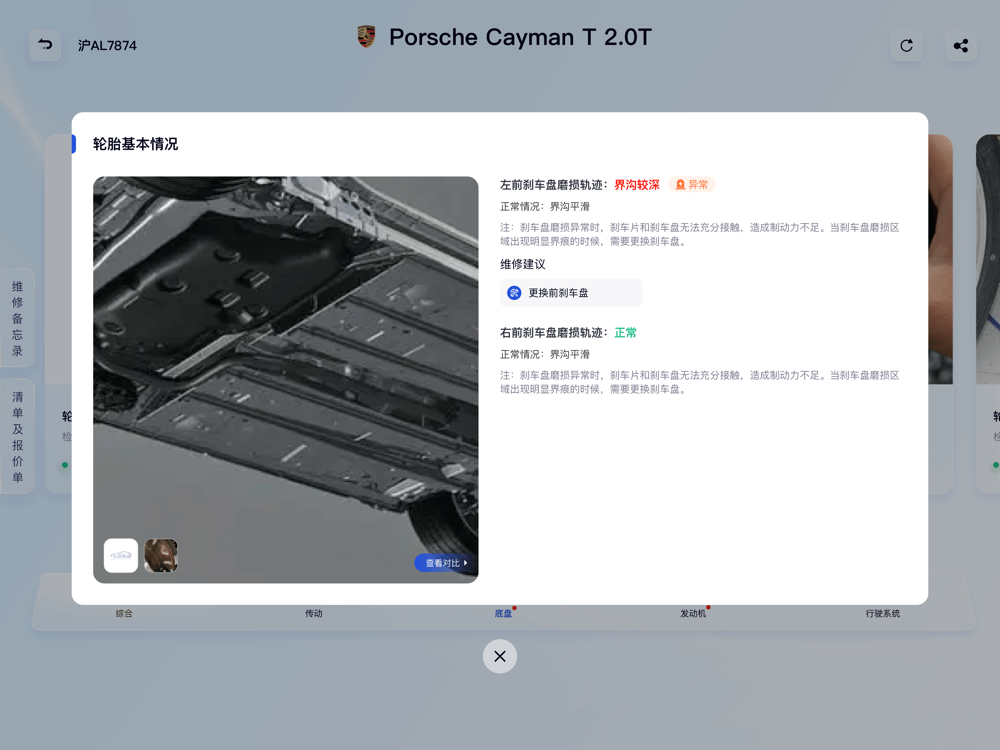Select the brake disc photo thumbnail

click(x=161, y=555)
